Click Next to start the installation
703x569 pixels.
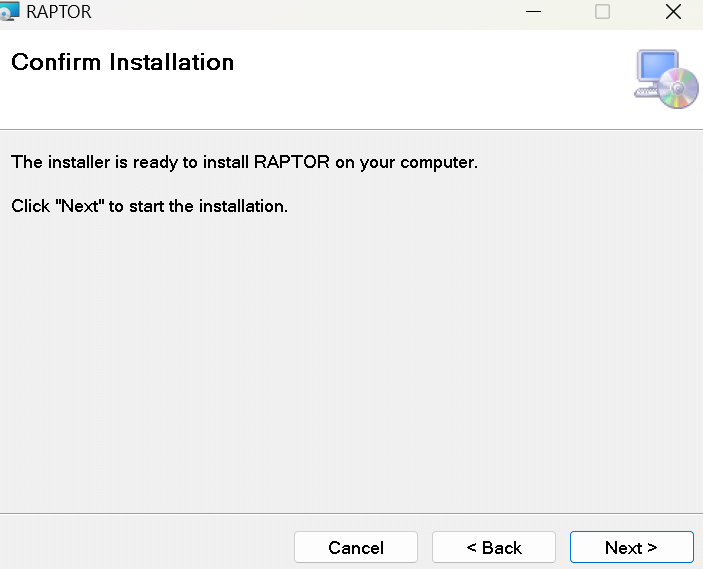[632, 547]
